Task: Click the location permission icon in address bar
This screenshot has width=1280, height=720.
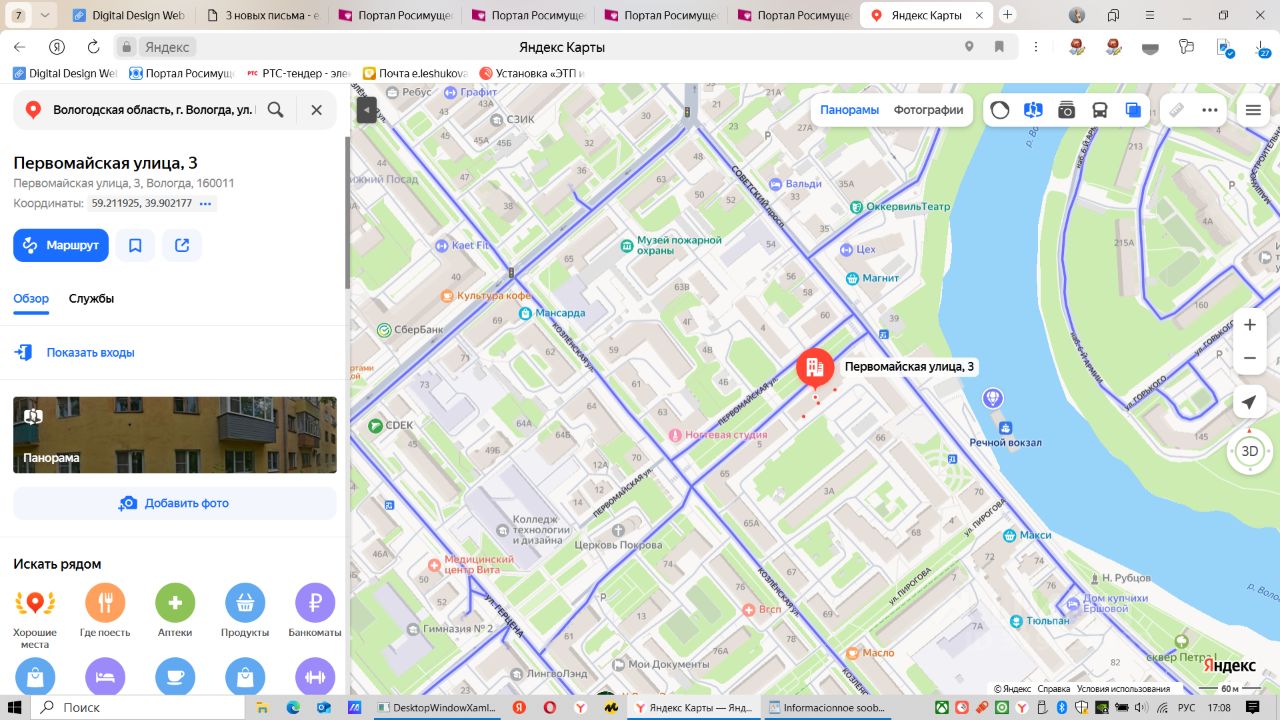Action: (x=969, y=47)
